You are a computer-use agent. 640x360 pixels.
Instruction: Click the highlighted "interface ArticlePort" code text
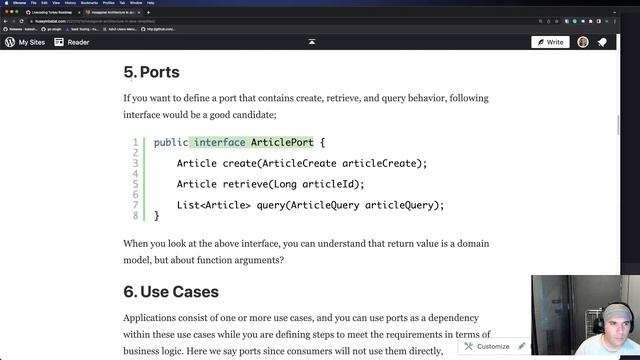pyautogui.click(x=251, y=142)
